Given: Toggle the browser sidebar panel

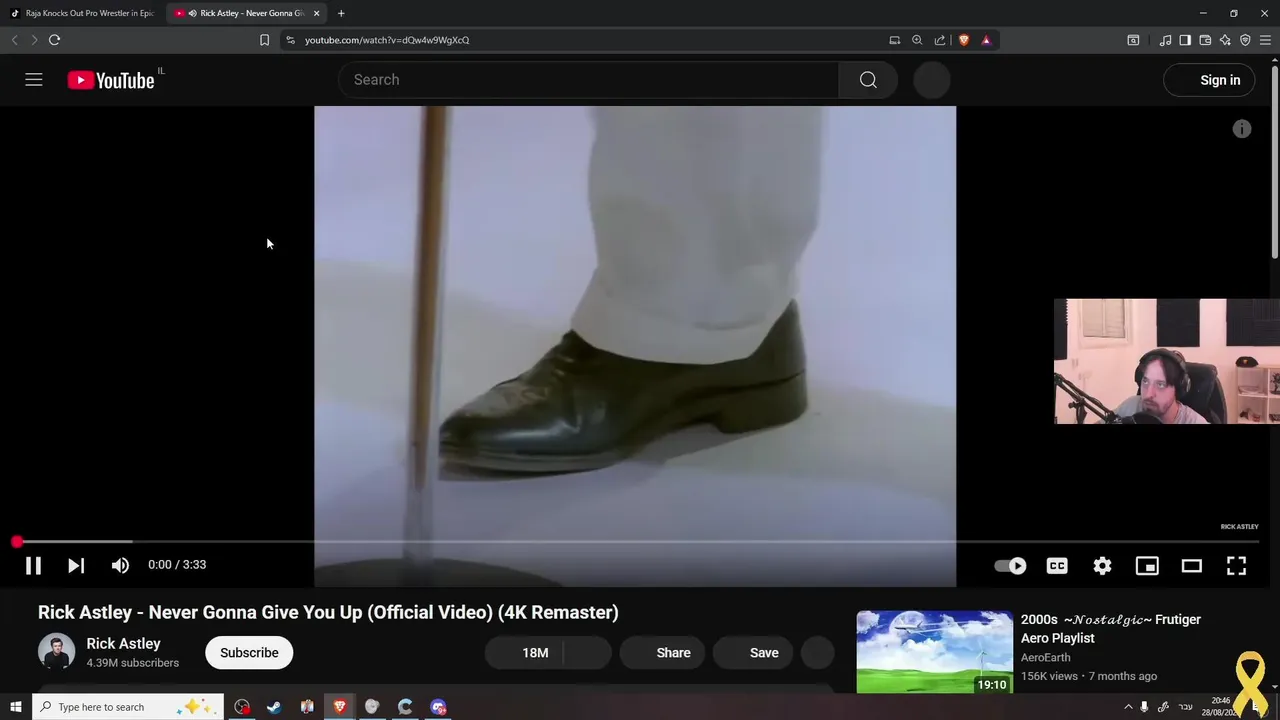Looking at the screenshot, I should [1185, 40].
